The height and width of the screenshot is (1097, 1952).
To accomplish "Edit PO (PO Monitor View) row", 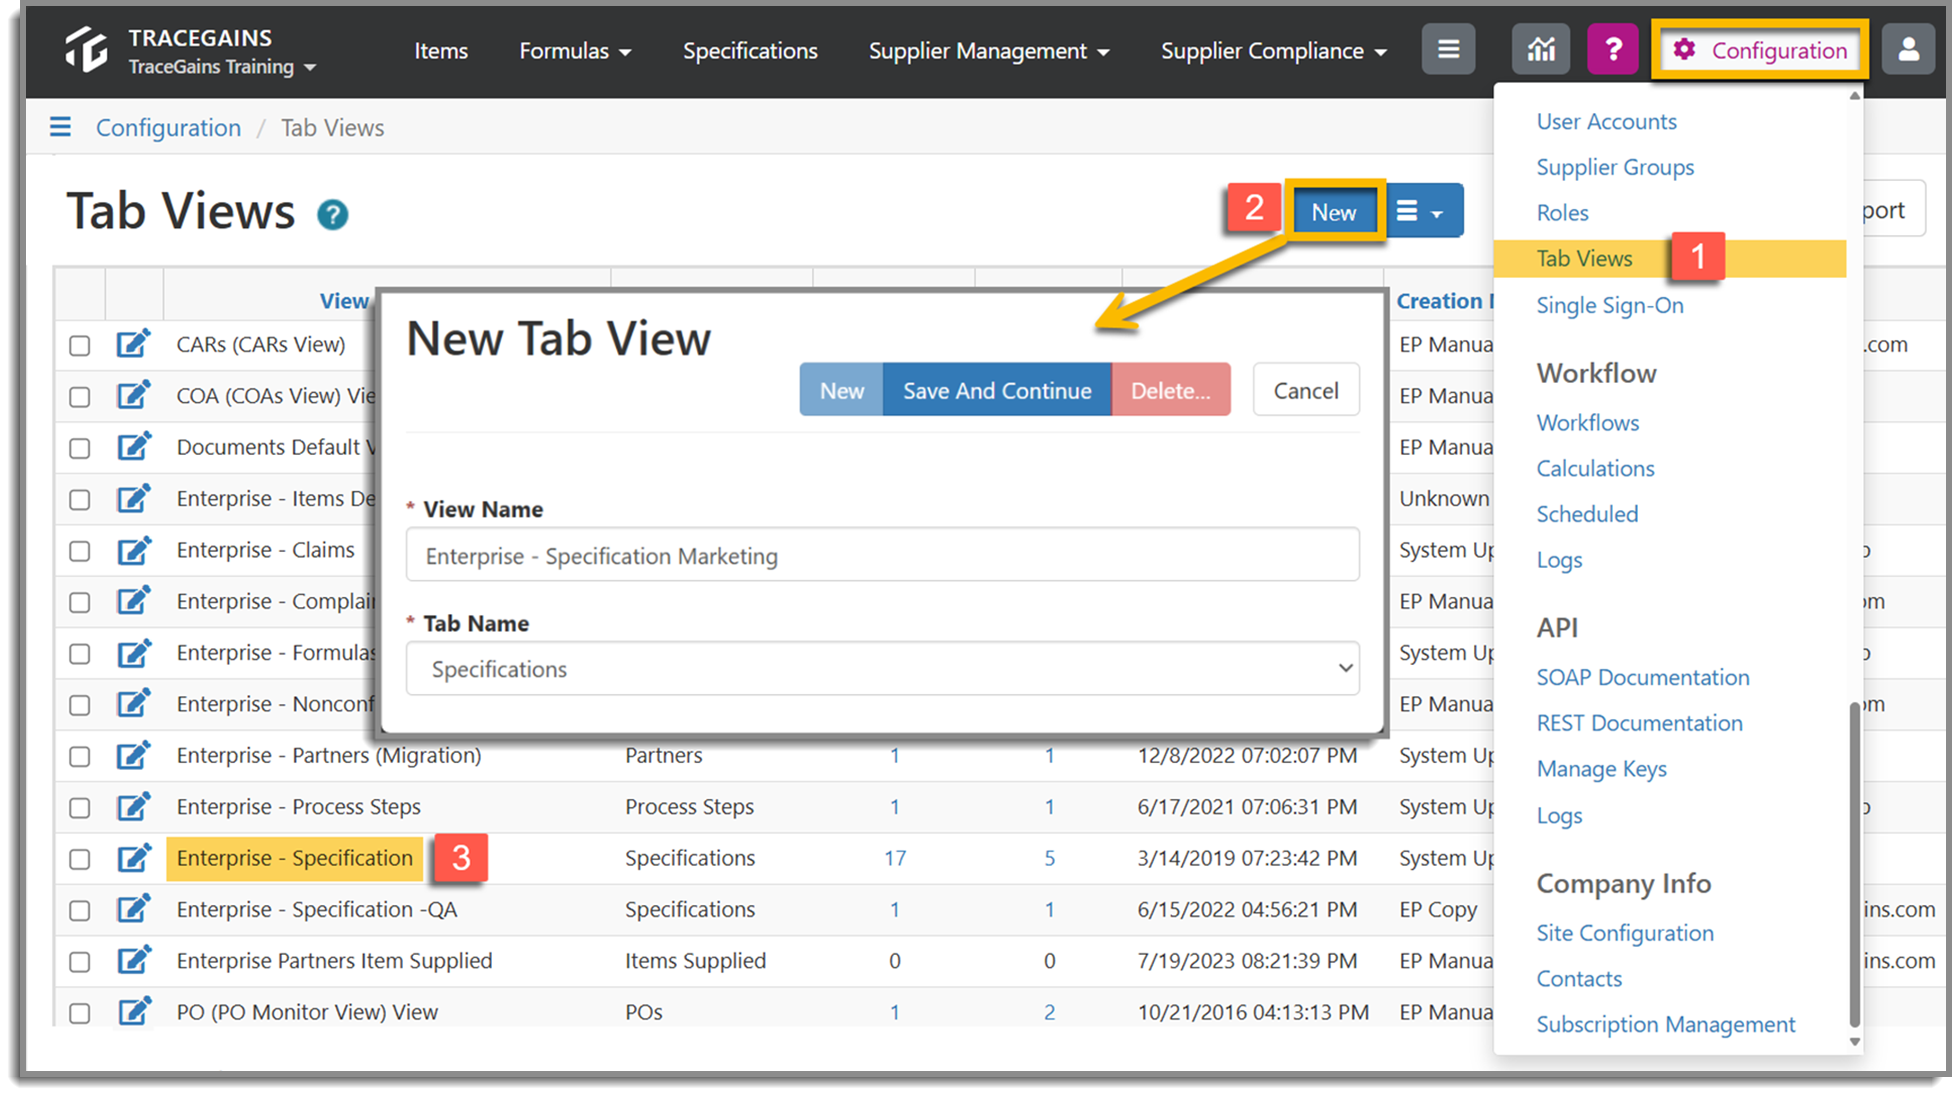I will [x=133, y=1011].
